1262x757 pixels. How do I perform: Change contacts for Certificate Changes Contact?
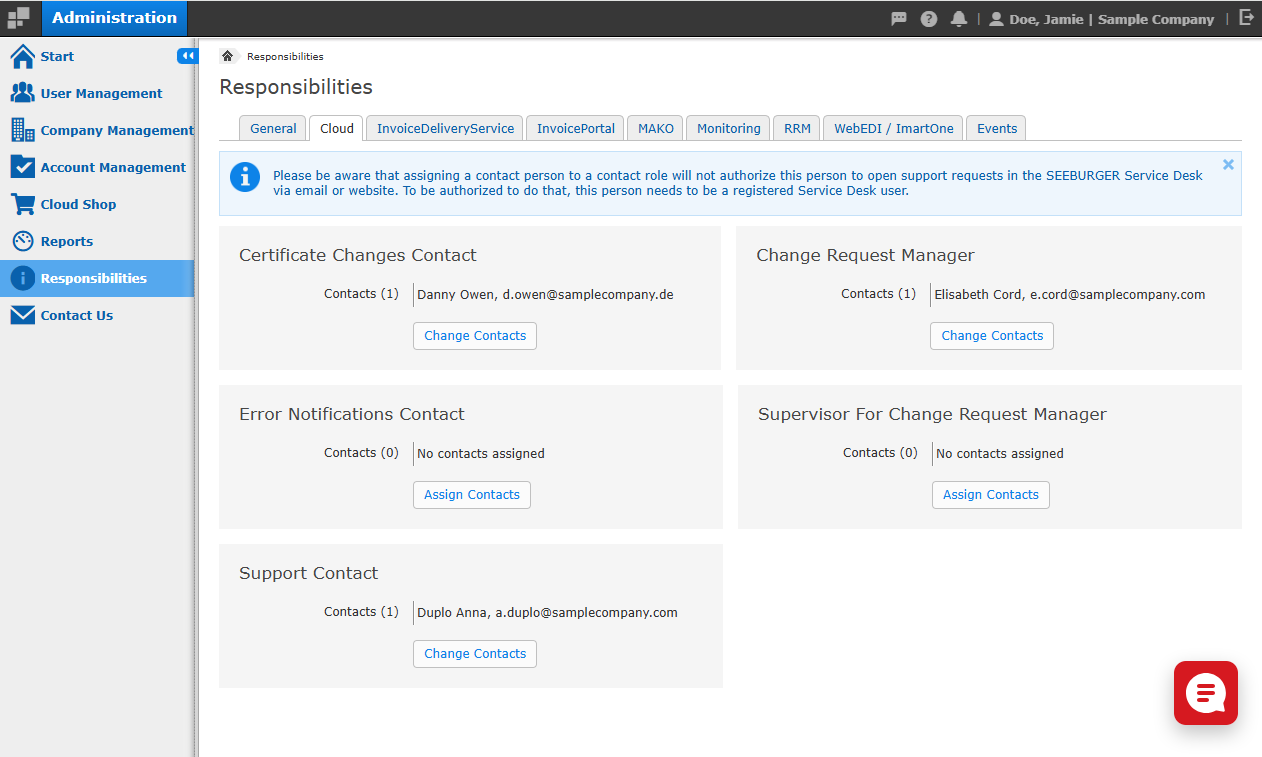475,336
